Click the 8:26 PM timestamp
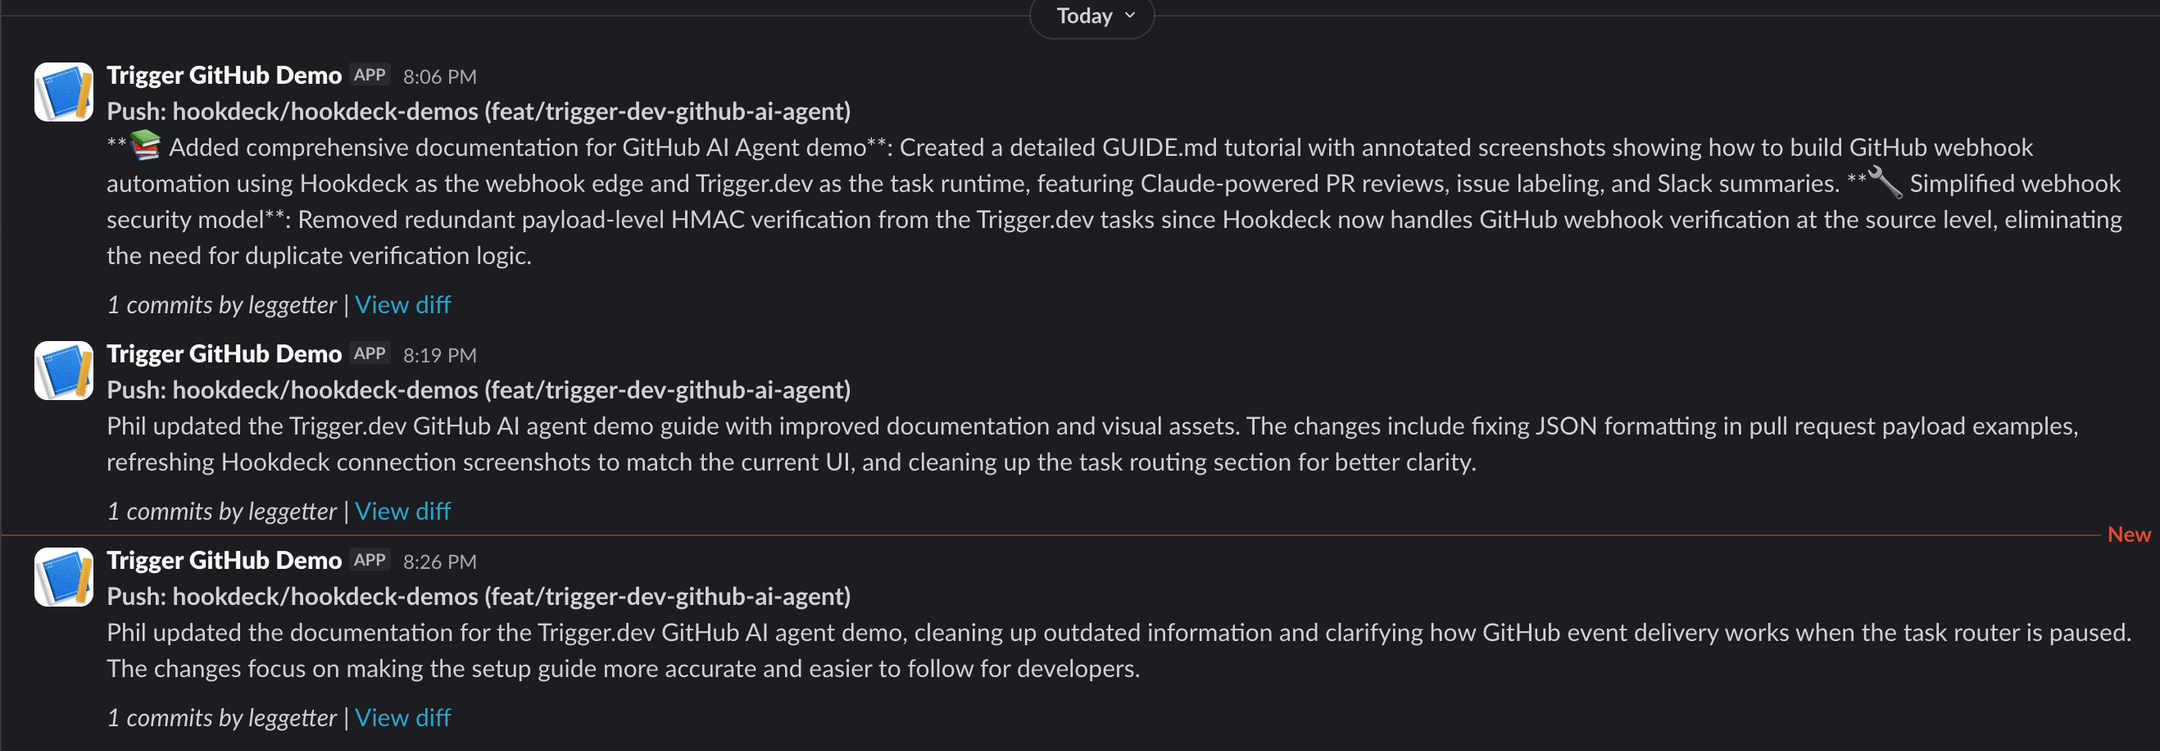 pos(440,561)
